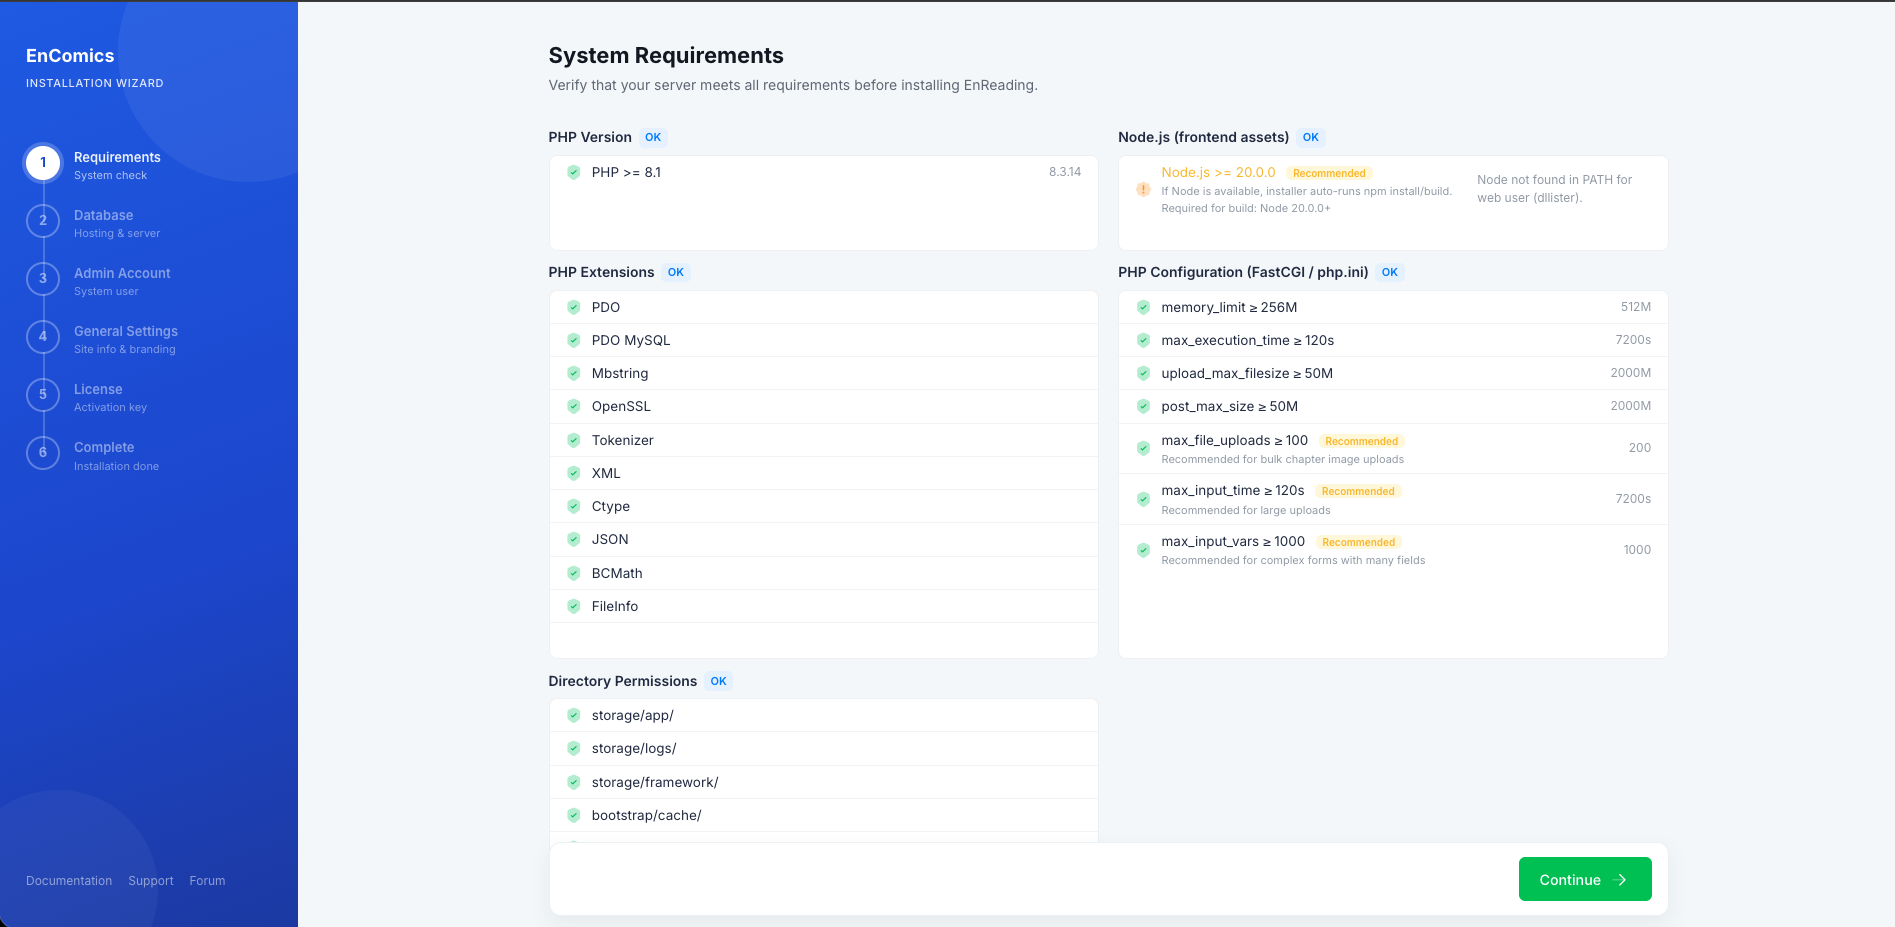Click the check icon next to OpenSSL

click(x=574, y=406)
